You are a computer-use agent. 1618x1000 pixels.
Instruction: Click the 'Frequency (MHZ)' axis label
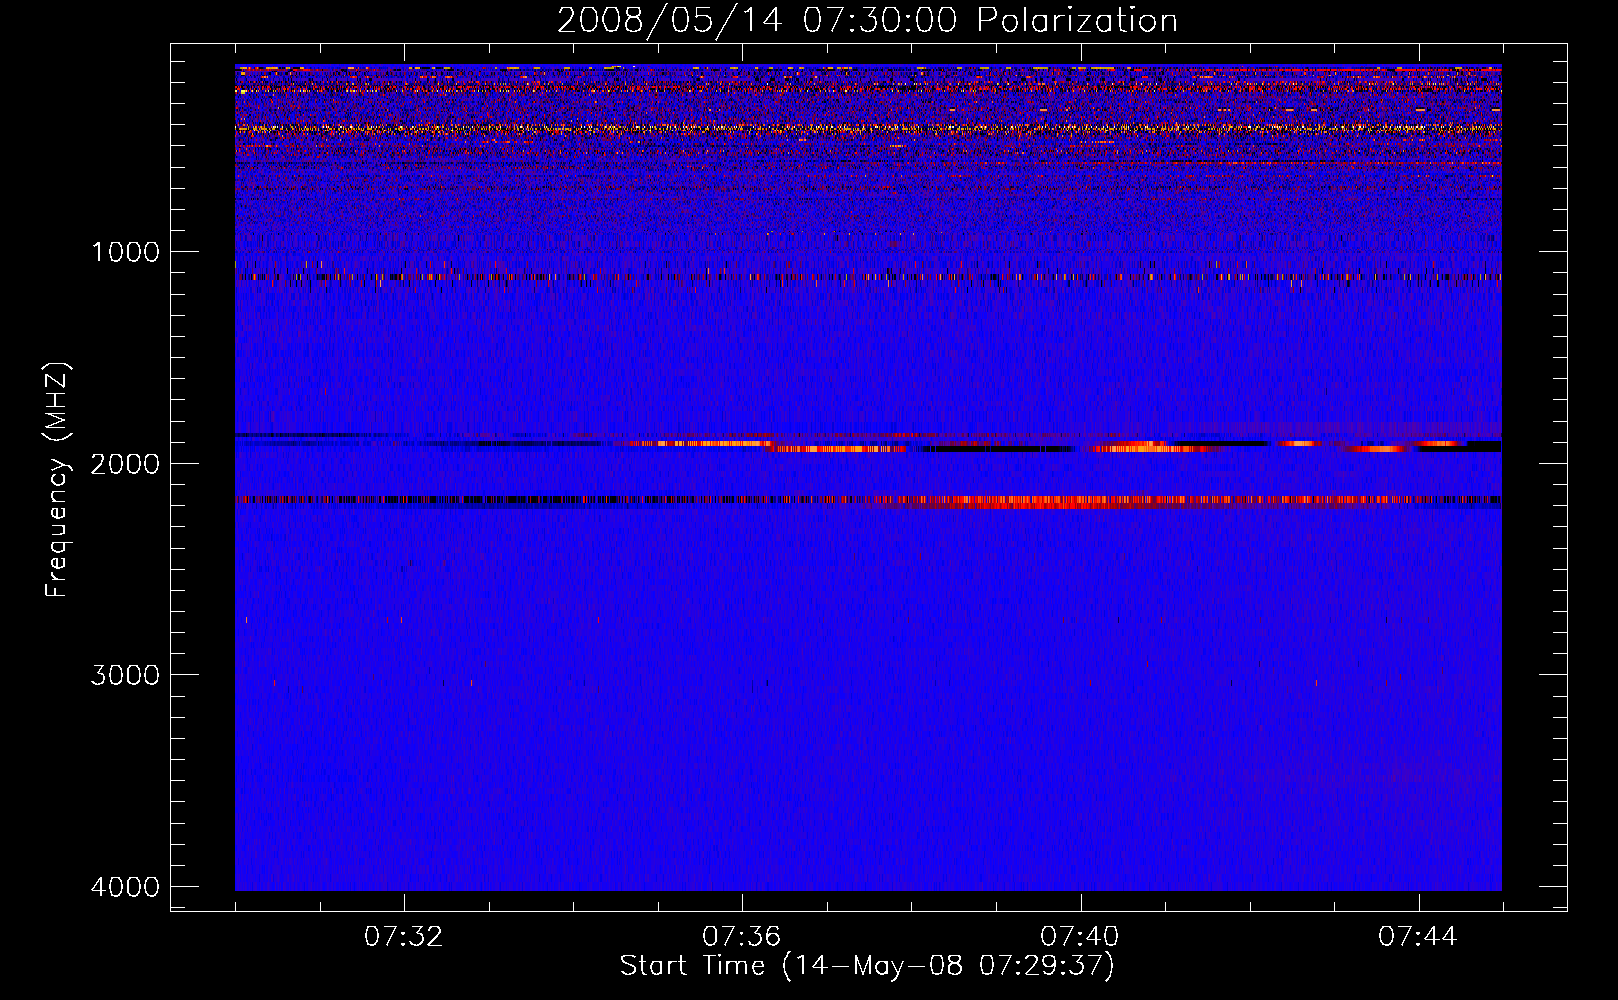click(58, 479)
